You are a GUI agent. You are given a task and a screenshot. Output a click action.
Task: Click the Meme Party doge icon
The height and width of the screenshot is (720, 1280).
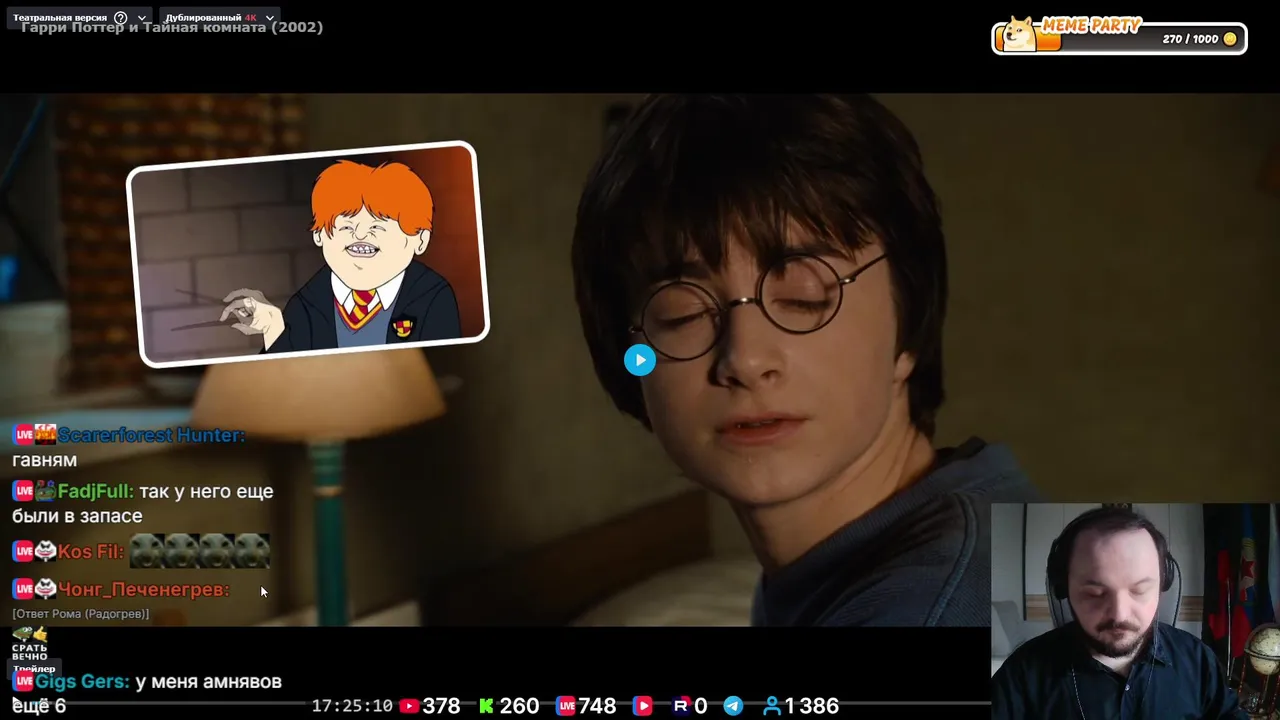point(1020,32)
